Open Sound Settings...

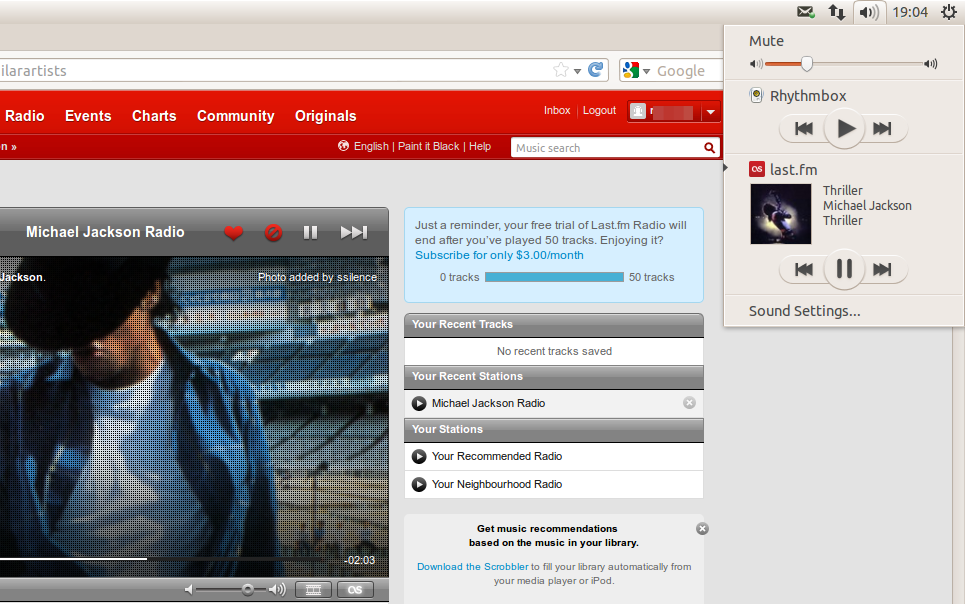[x=804, y=311]
